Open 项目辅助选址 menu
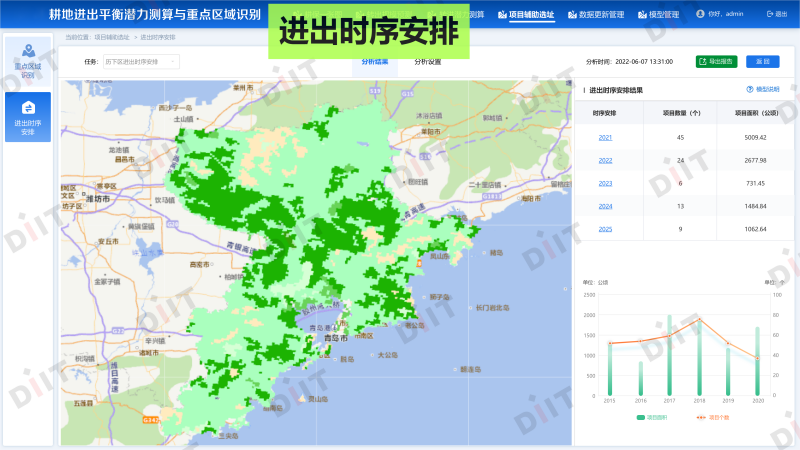This screenshot has height=450, width=800. pyautogui.click(x=526, y=14)
